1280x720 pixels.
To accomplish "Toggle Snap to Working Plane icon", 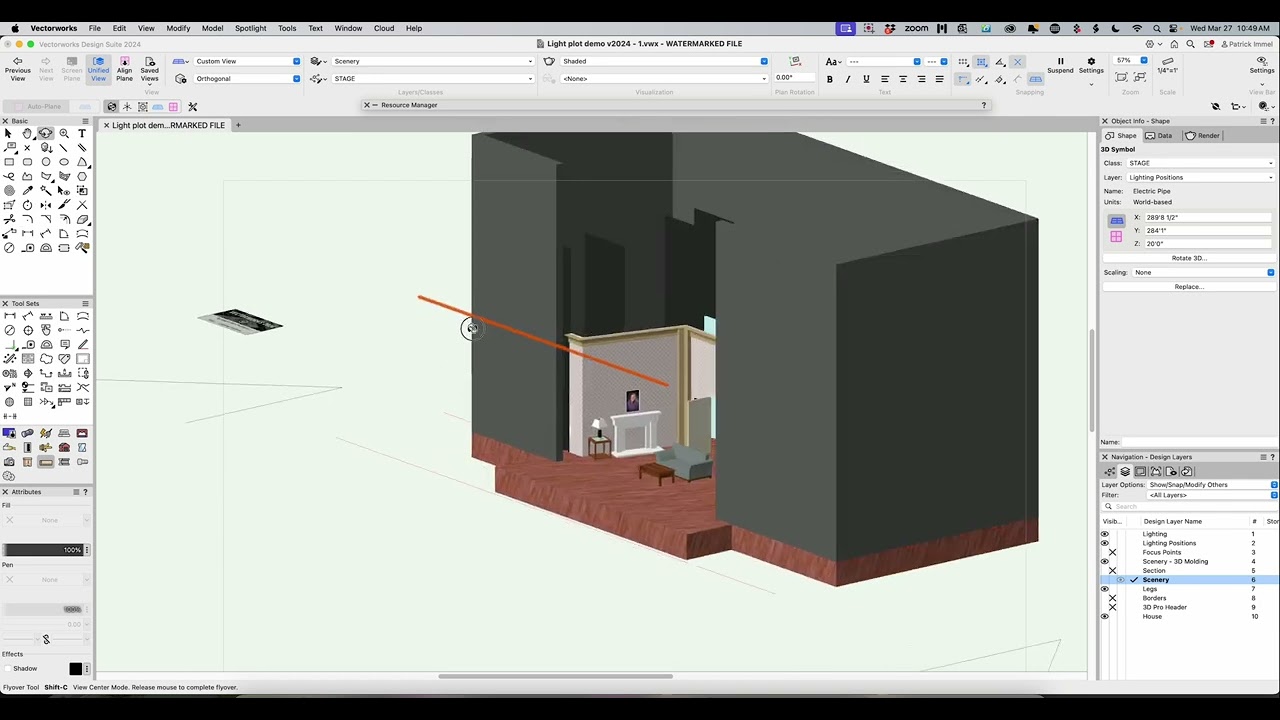I will [1035, 79].
